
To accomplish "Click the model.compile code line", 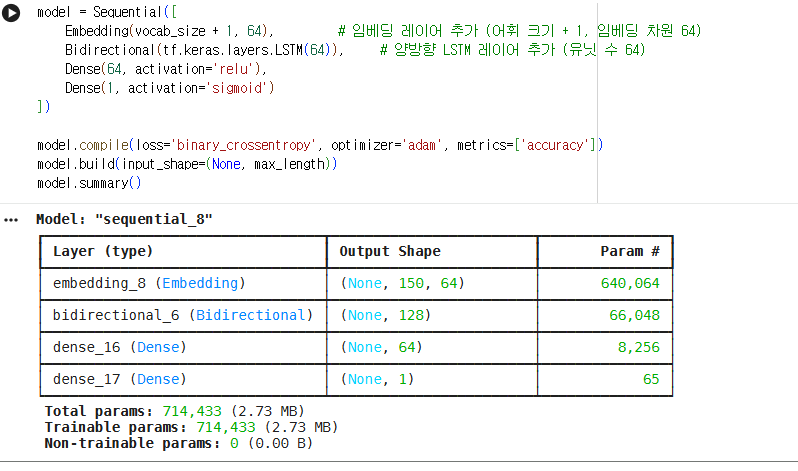I will click(x=320, y=145).
